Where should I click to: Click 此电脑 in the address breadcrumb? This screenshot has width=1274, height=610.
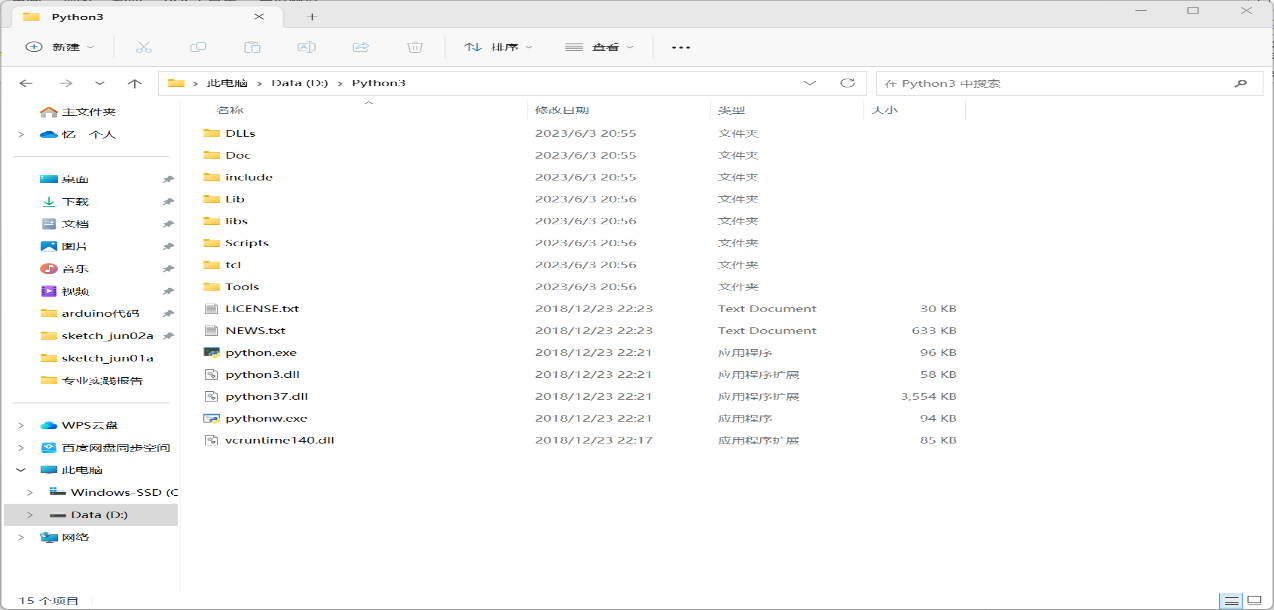coord(227,83)
